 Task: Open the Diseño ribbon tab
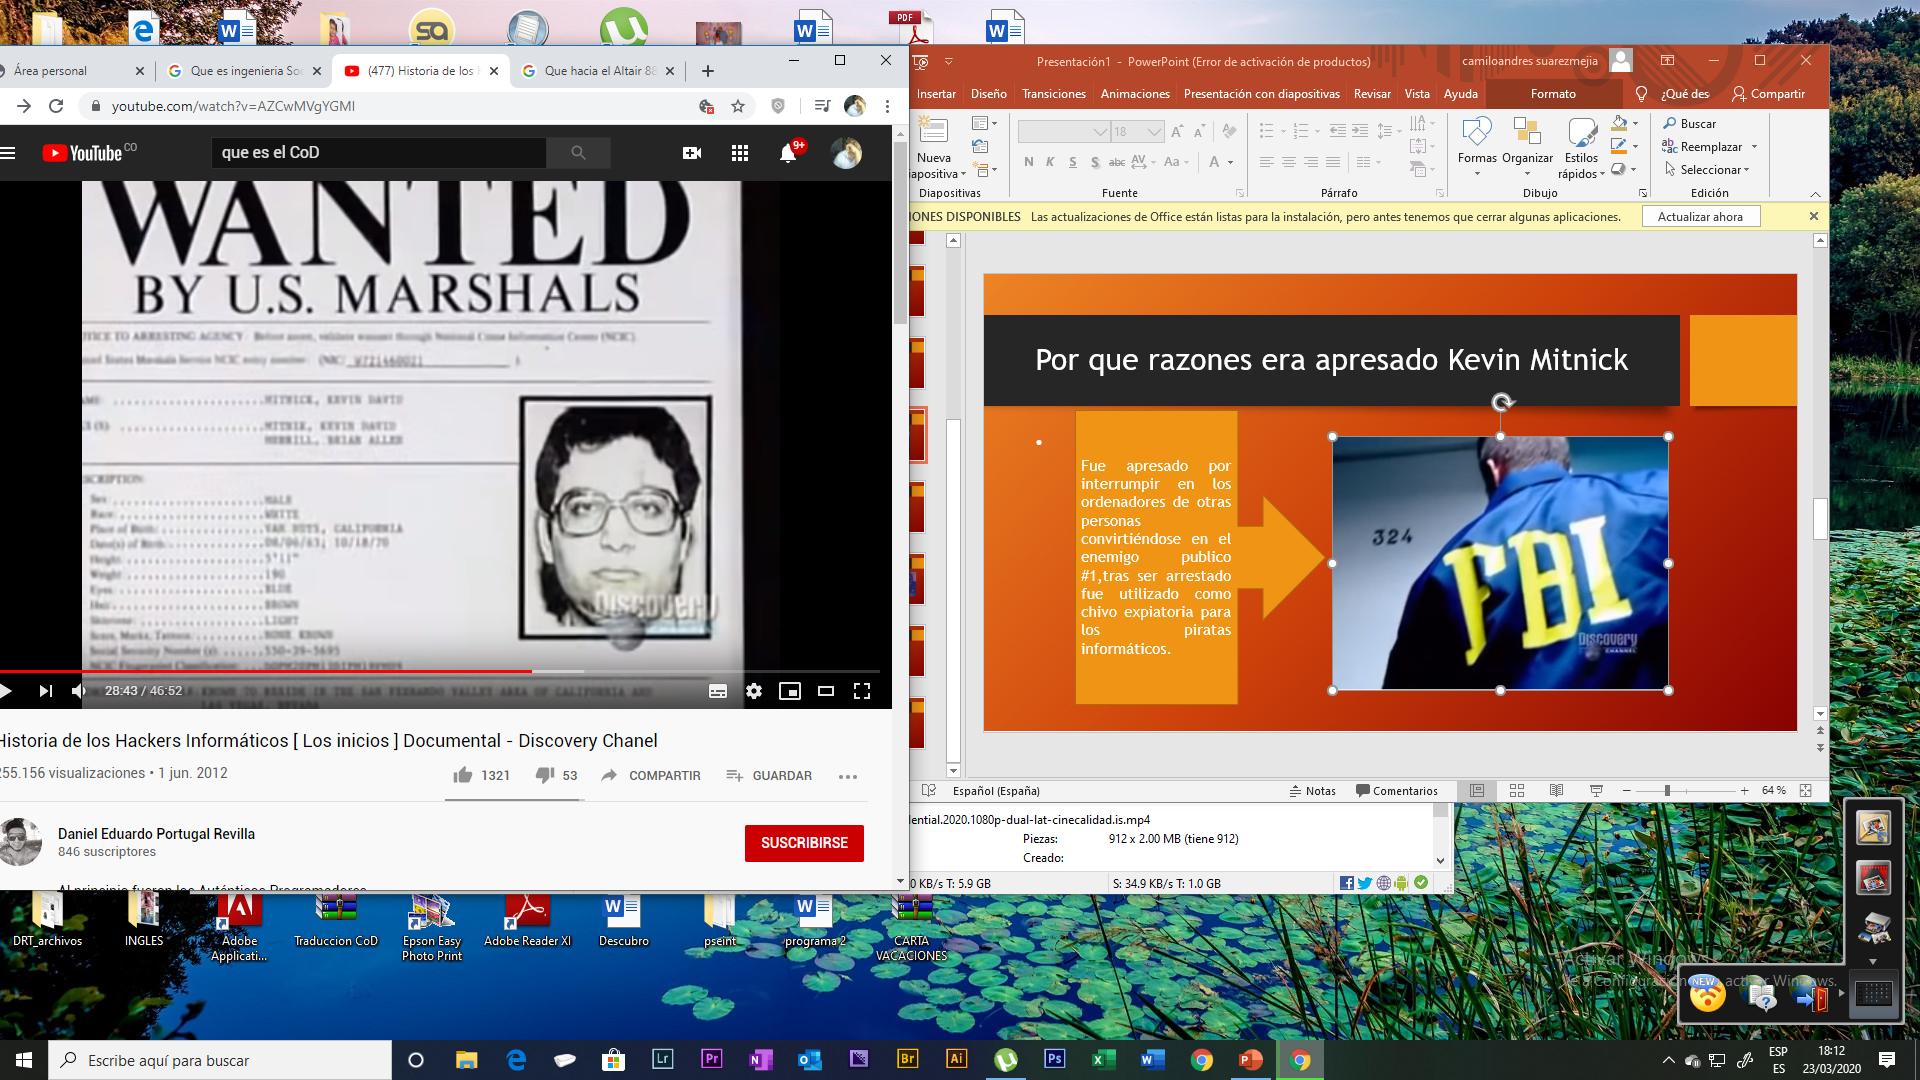[988, 94]
